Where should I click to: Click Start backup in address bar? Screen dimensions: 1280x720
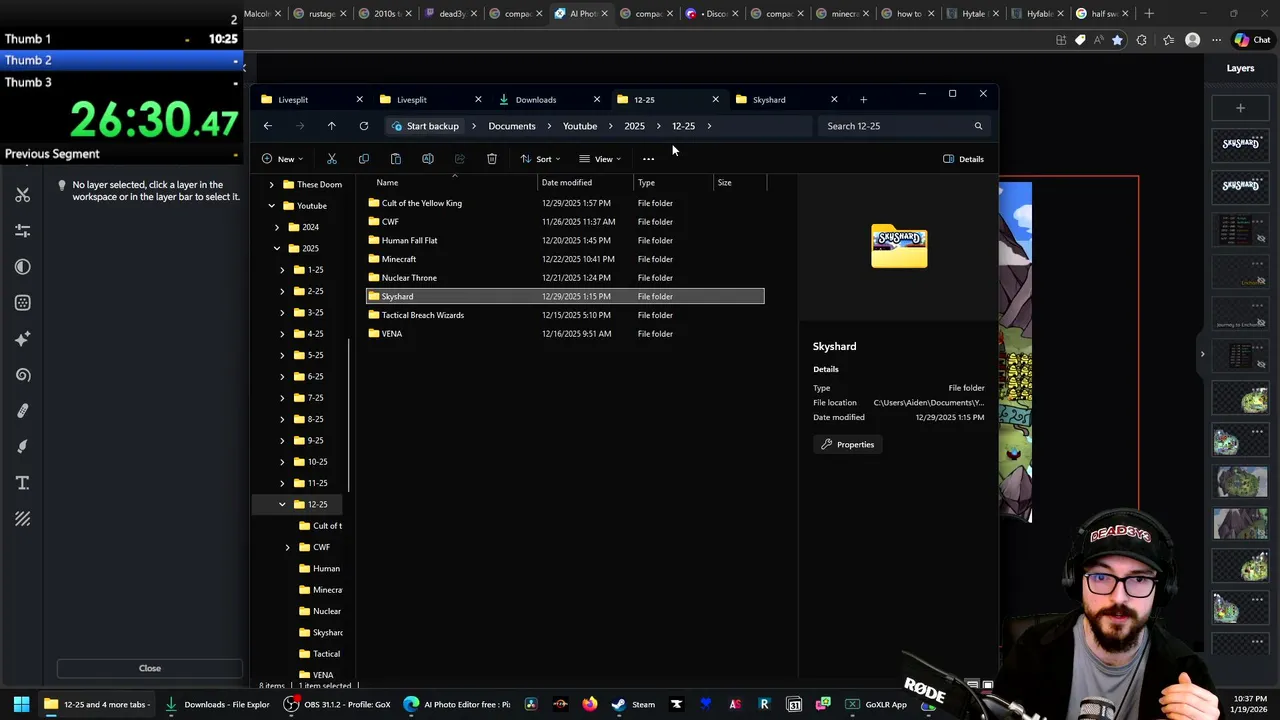tap(426, 126)
